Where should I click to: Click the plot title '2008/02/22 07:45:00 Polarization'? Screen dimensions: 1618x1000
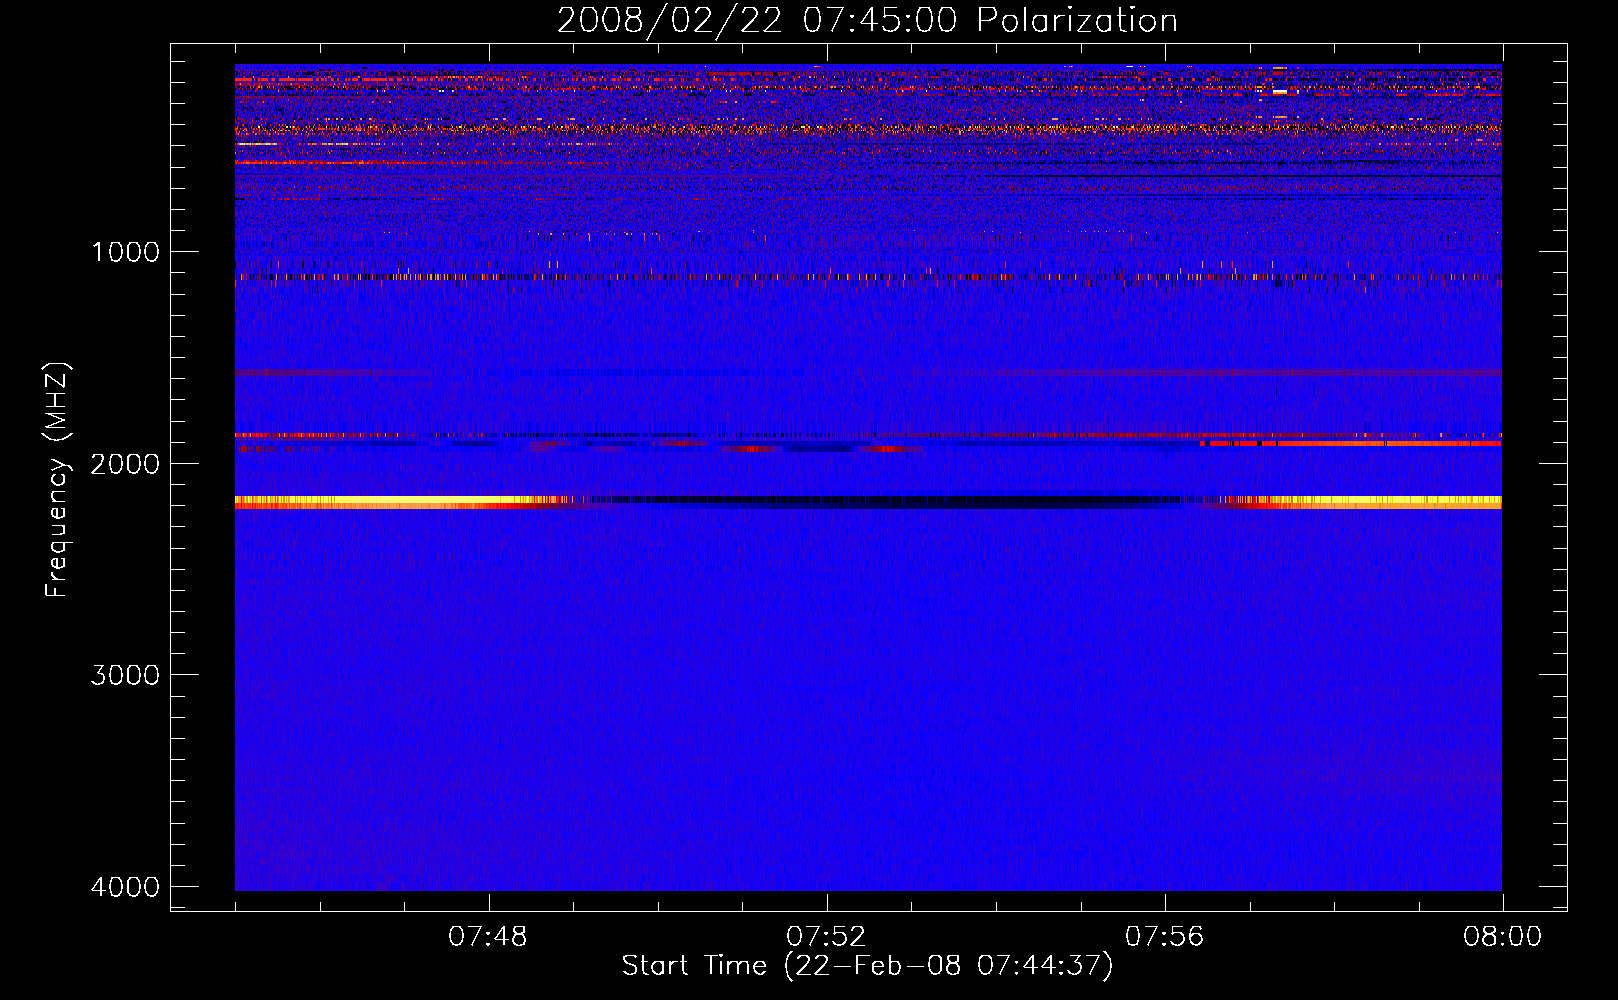click(867, 20)
